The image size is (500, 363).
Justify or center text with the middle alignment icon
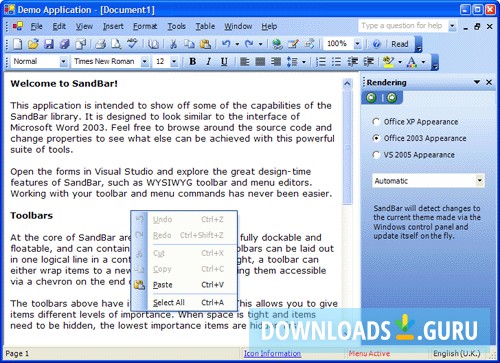[x=260, y=61]
